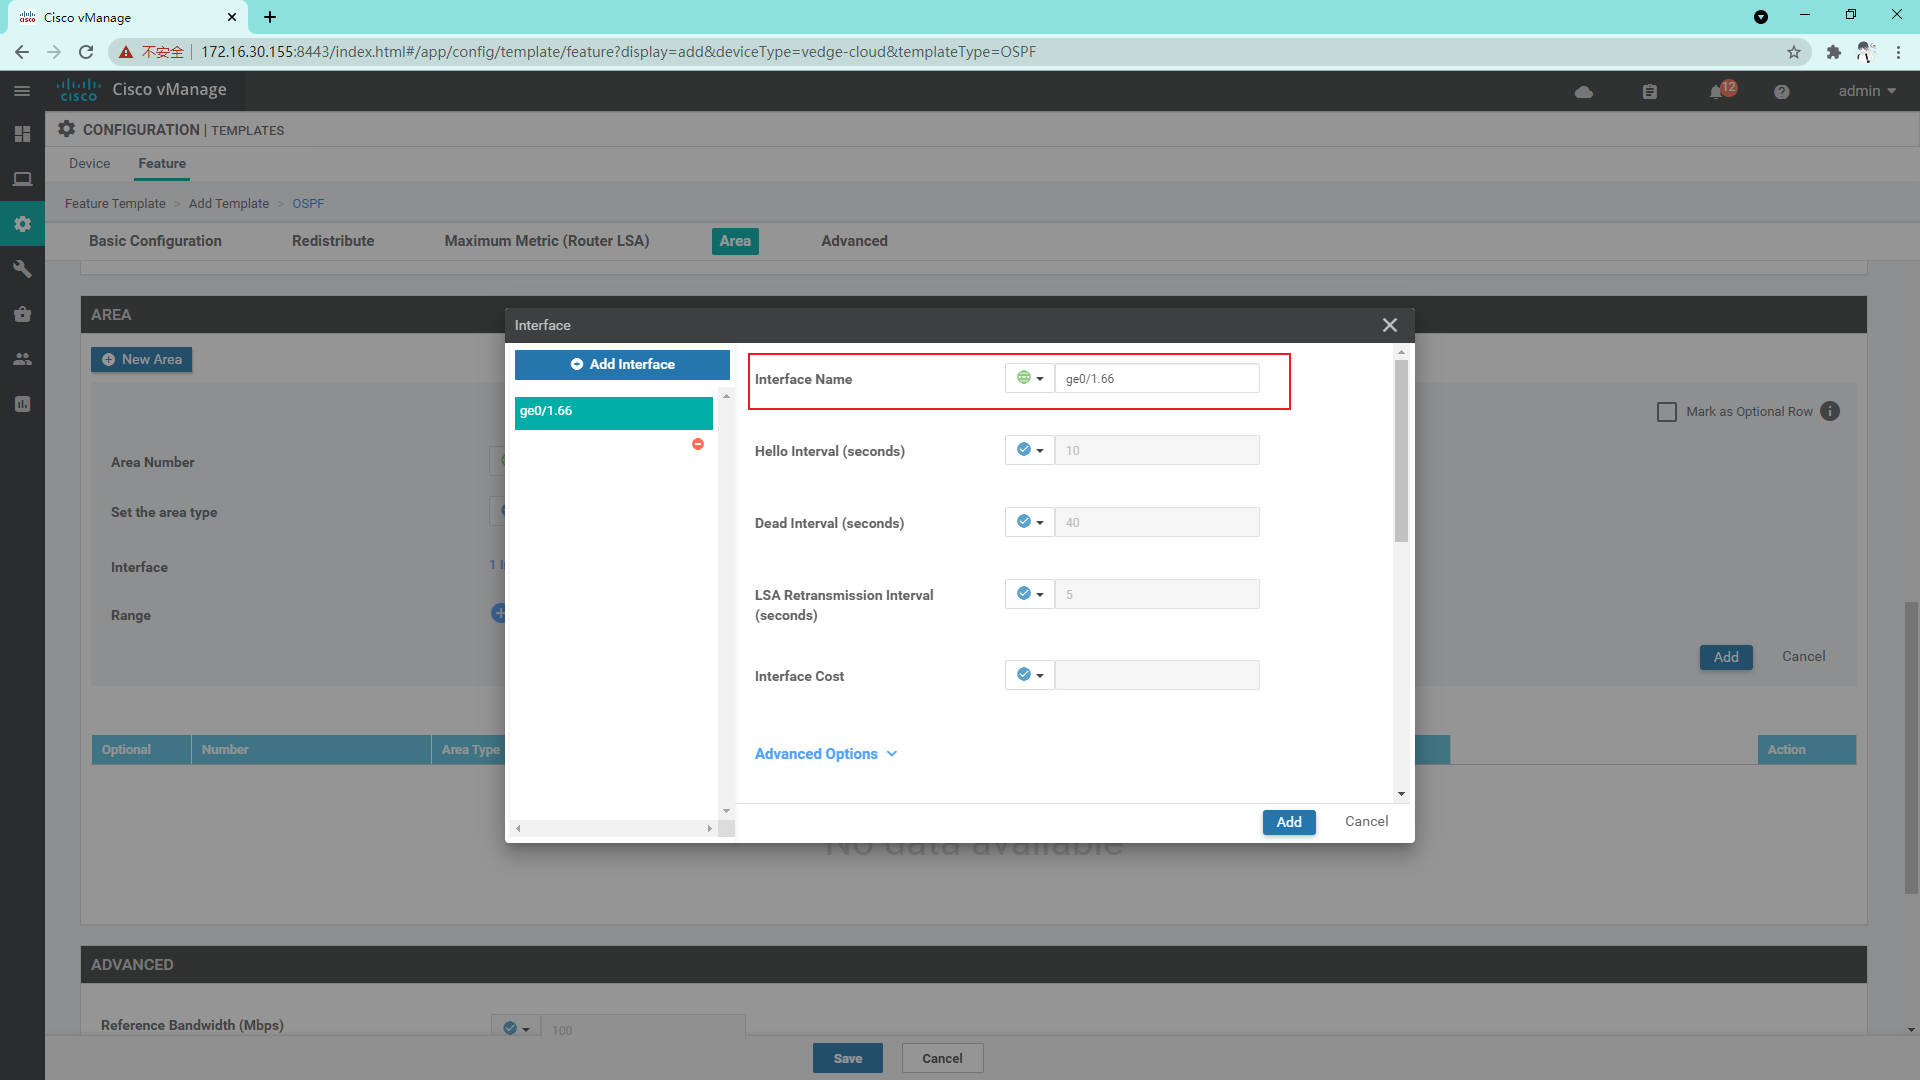Open the Tools wrench icon in sidebar
Viewport: 1920px width, 1080px height.
(x=21, y=268)
